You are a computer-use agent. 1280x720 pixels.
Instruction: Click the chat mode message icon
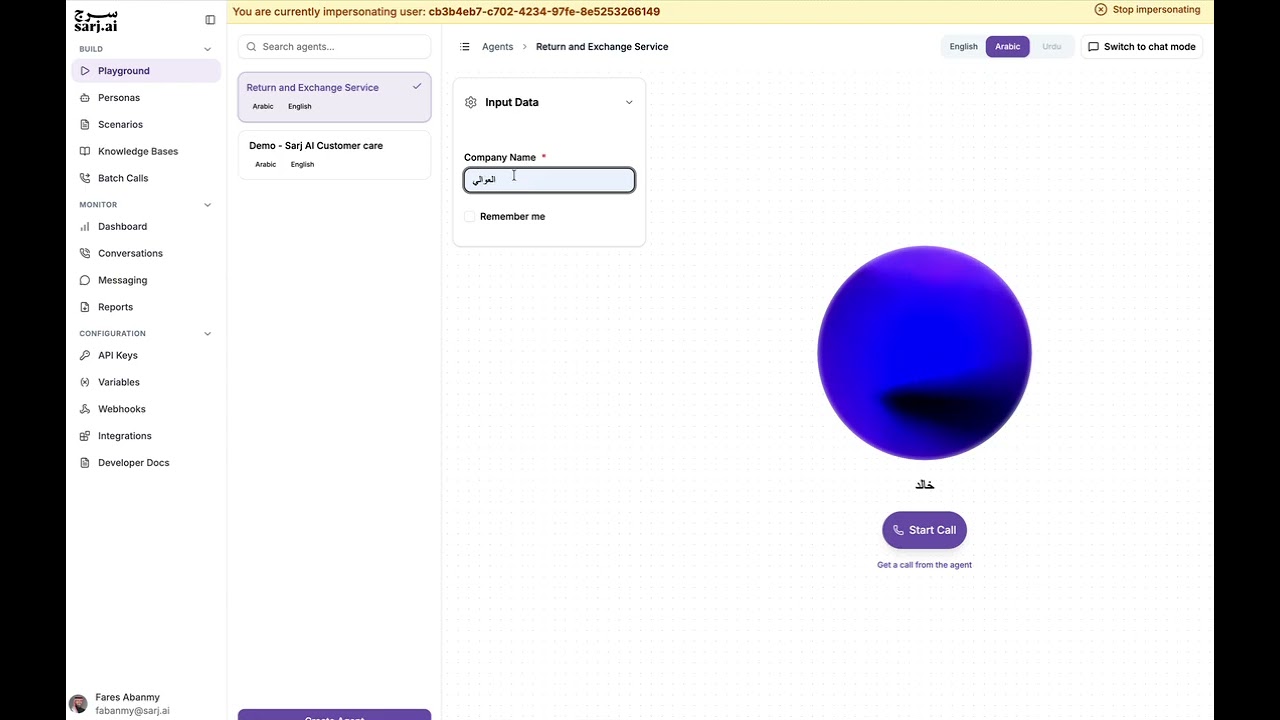click(1093, 47)
